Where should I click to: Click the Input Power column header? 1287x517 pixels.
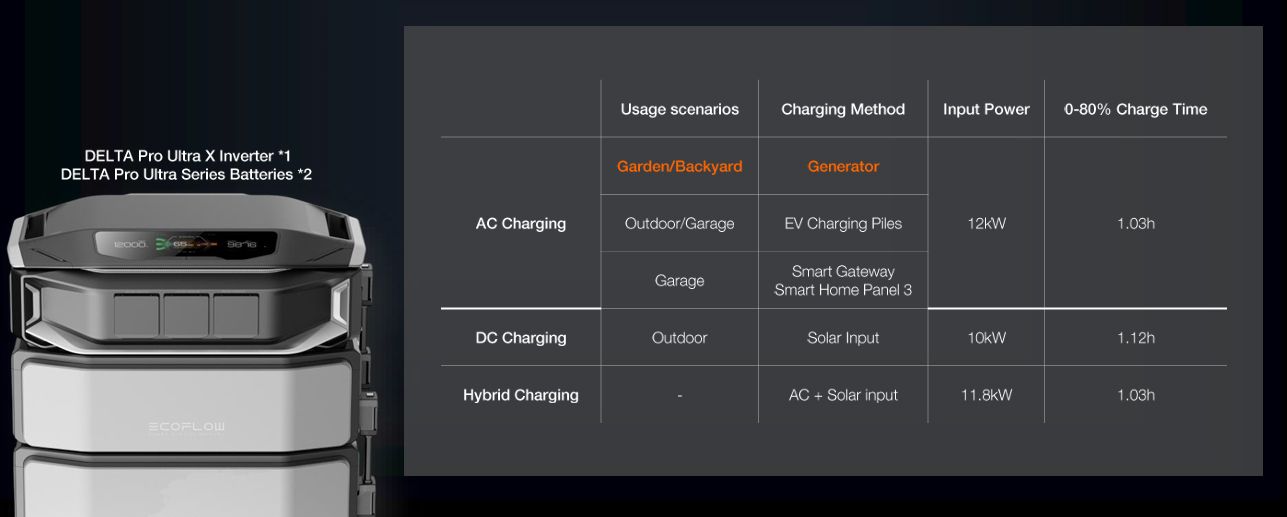click(x=986, y=109)
